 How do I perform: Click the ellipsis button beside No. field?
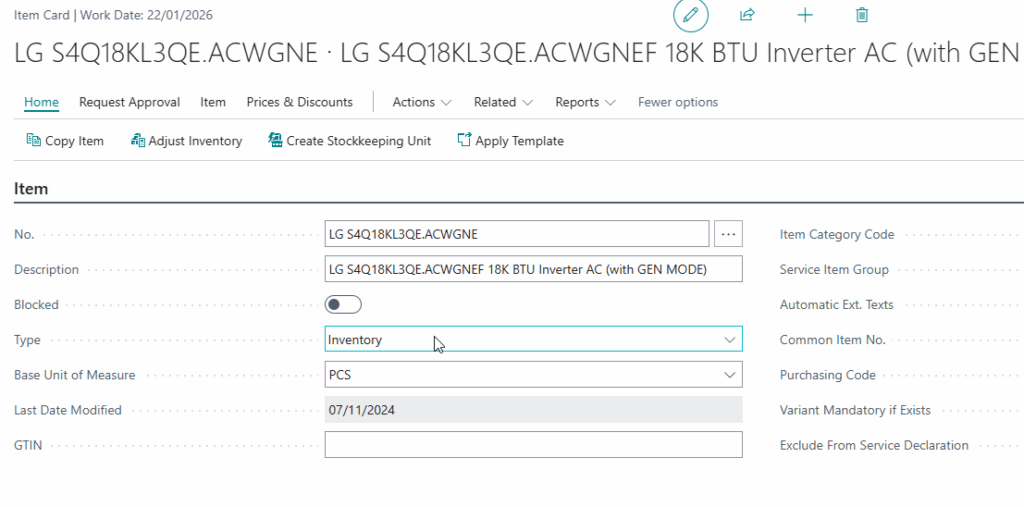[x=728, y=234]
